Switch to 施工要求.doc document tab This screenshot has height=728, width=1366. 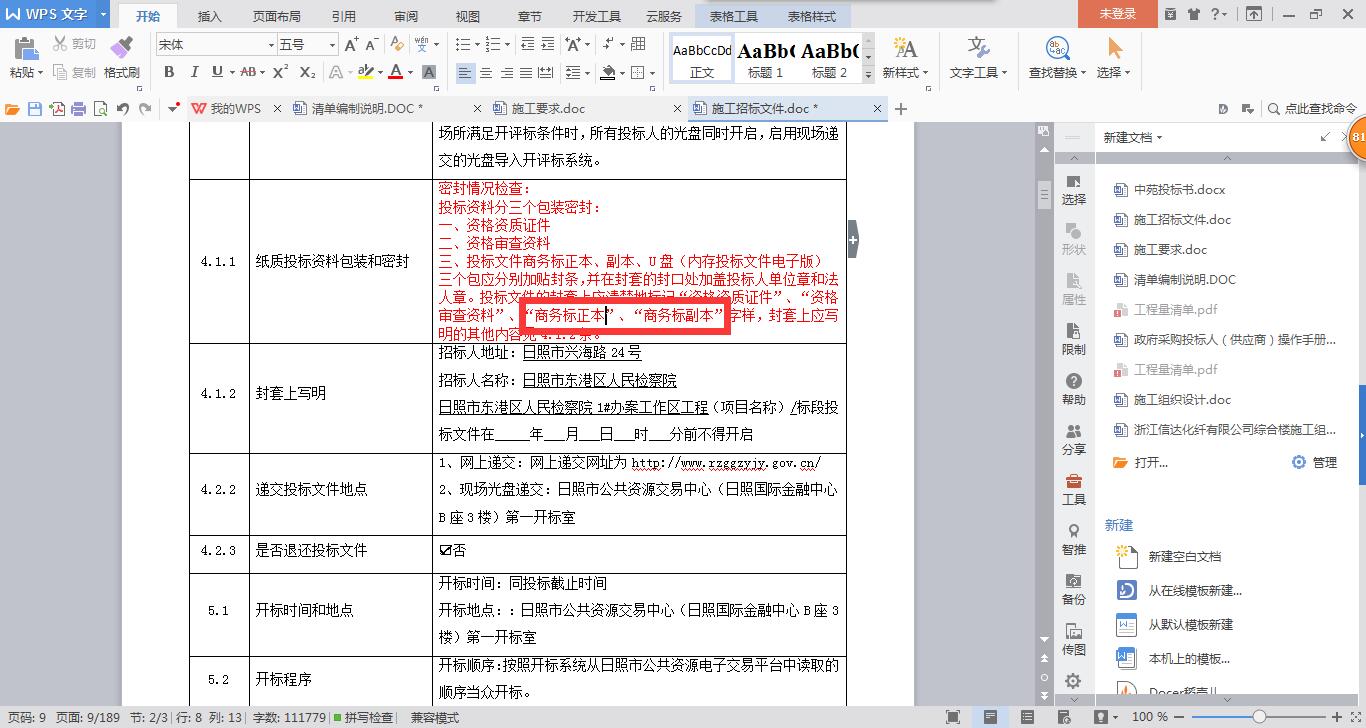pyautogui.click(x=548, y=109)
